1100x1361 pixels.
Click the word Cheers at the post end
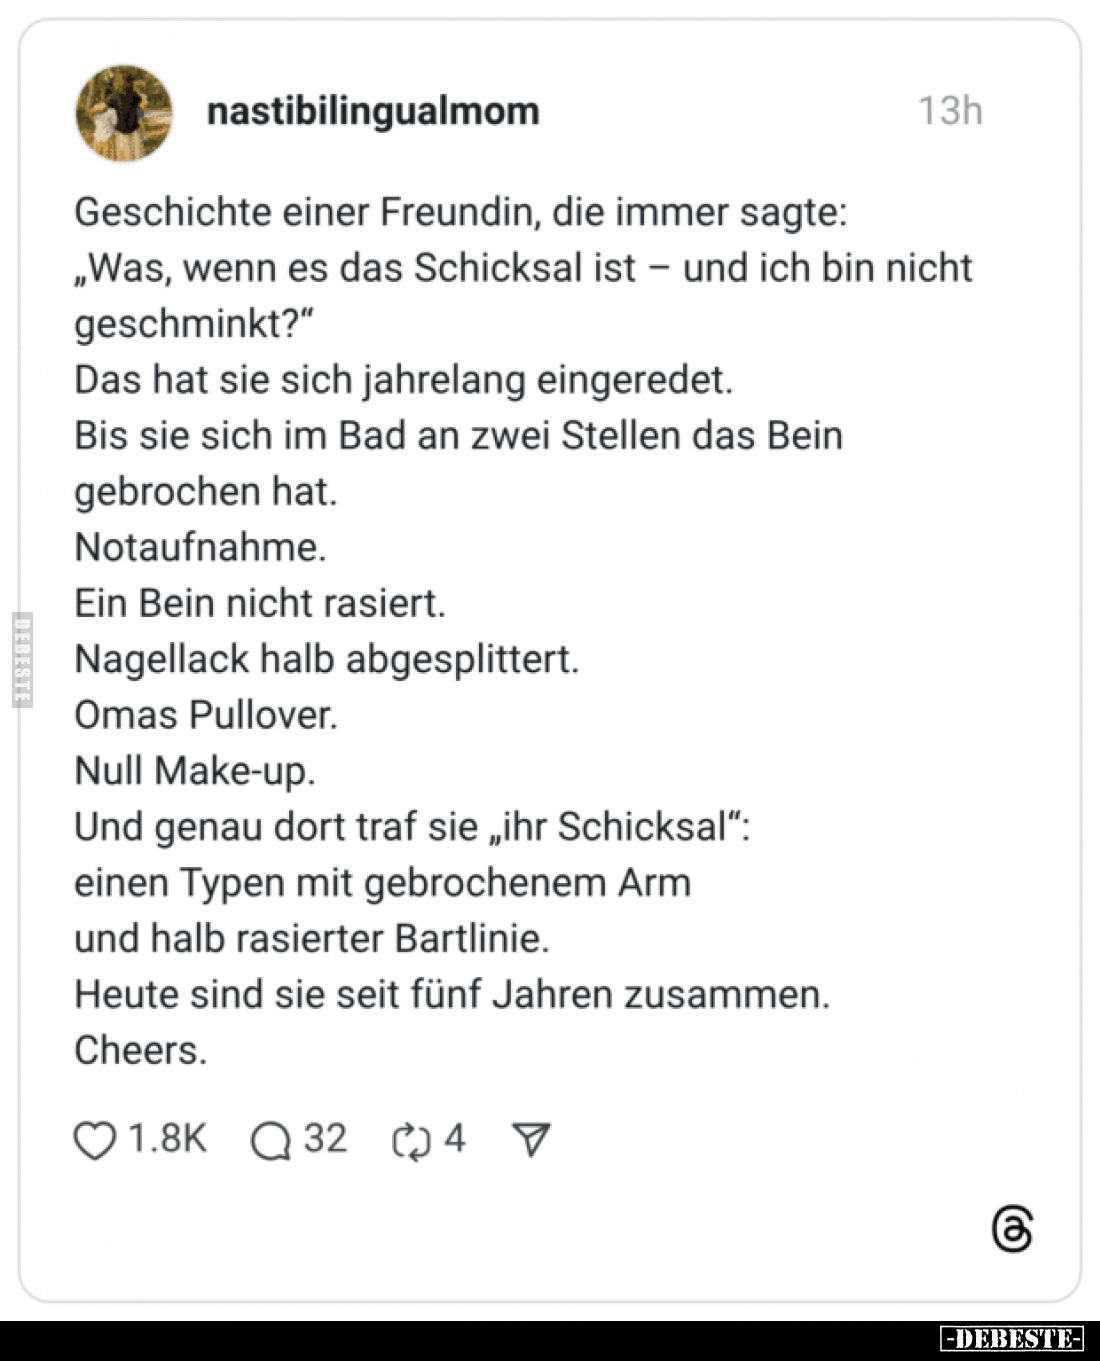[140, 1050]
